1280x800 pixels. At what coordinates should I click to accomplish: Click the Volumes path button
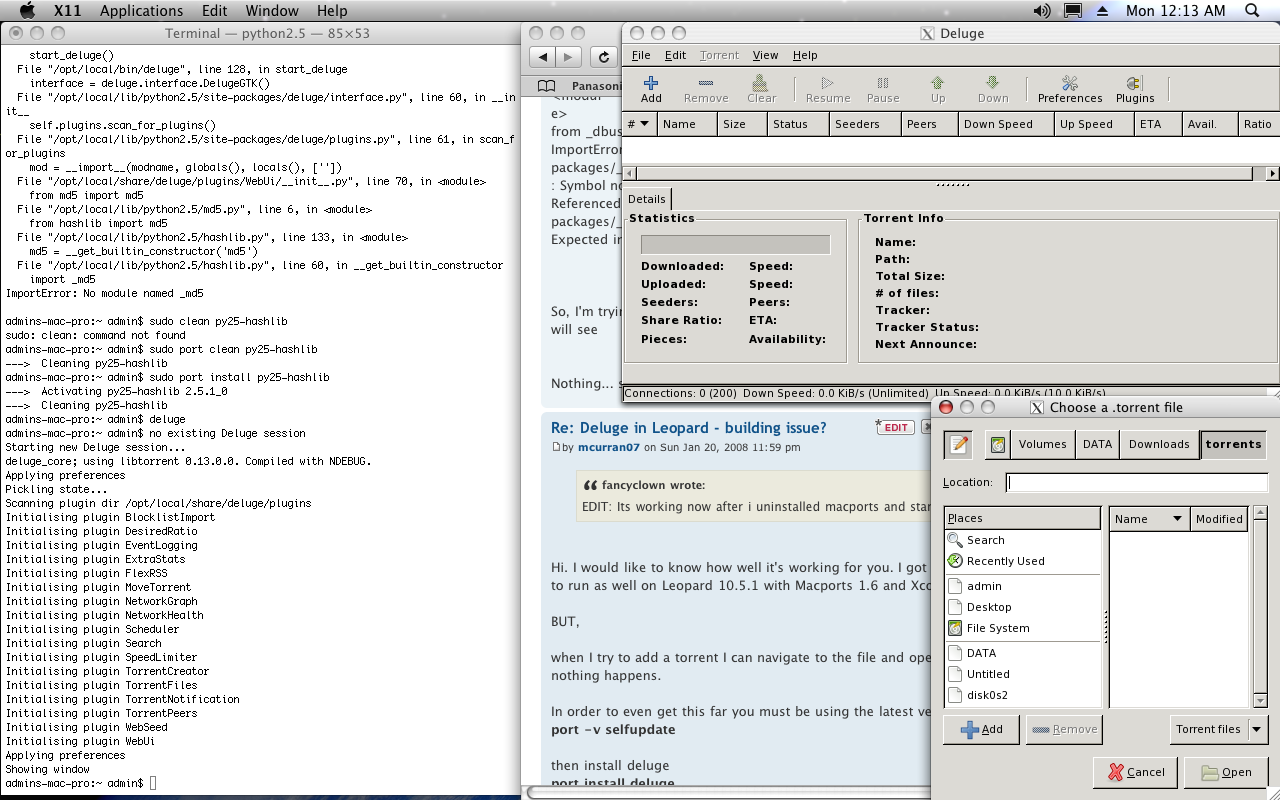1043,445
